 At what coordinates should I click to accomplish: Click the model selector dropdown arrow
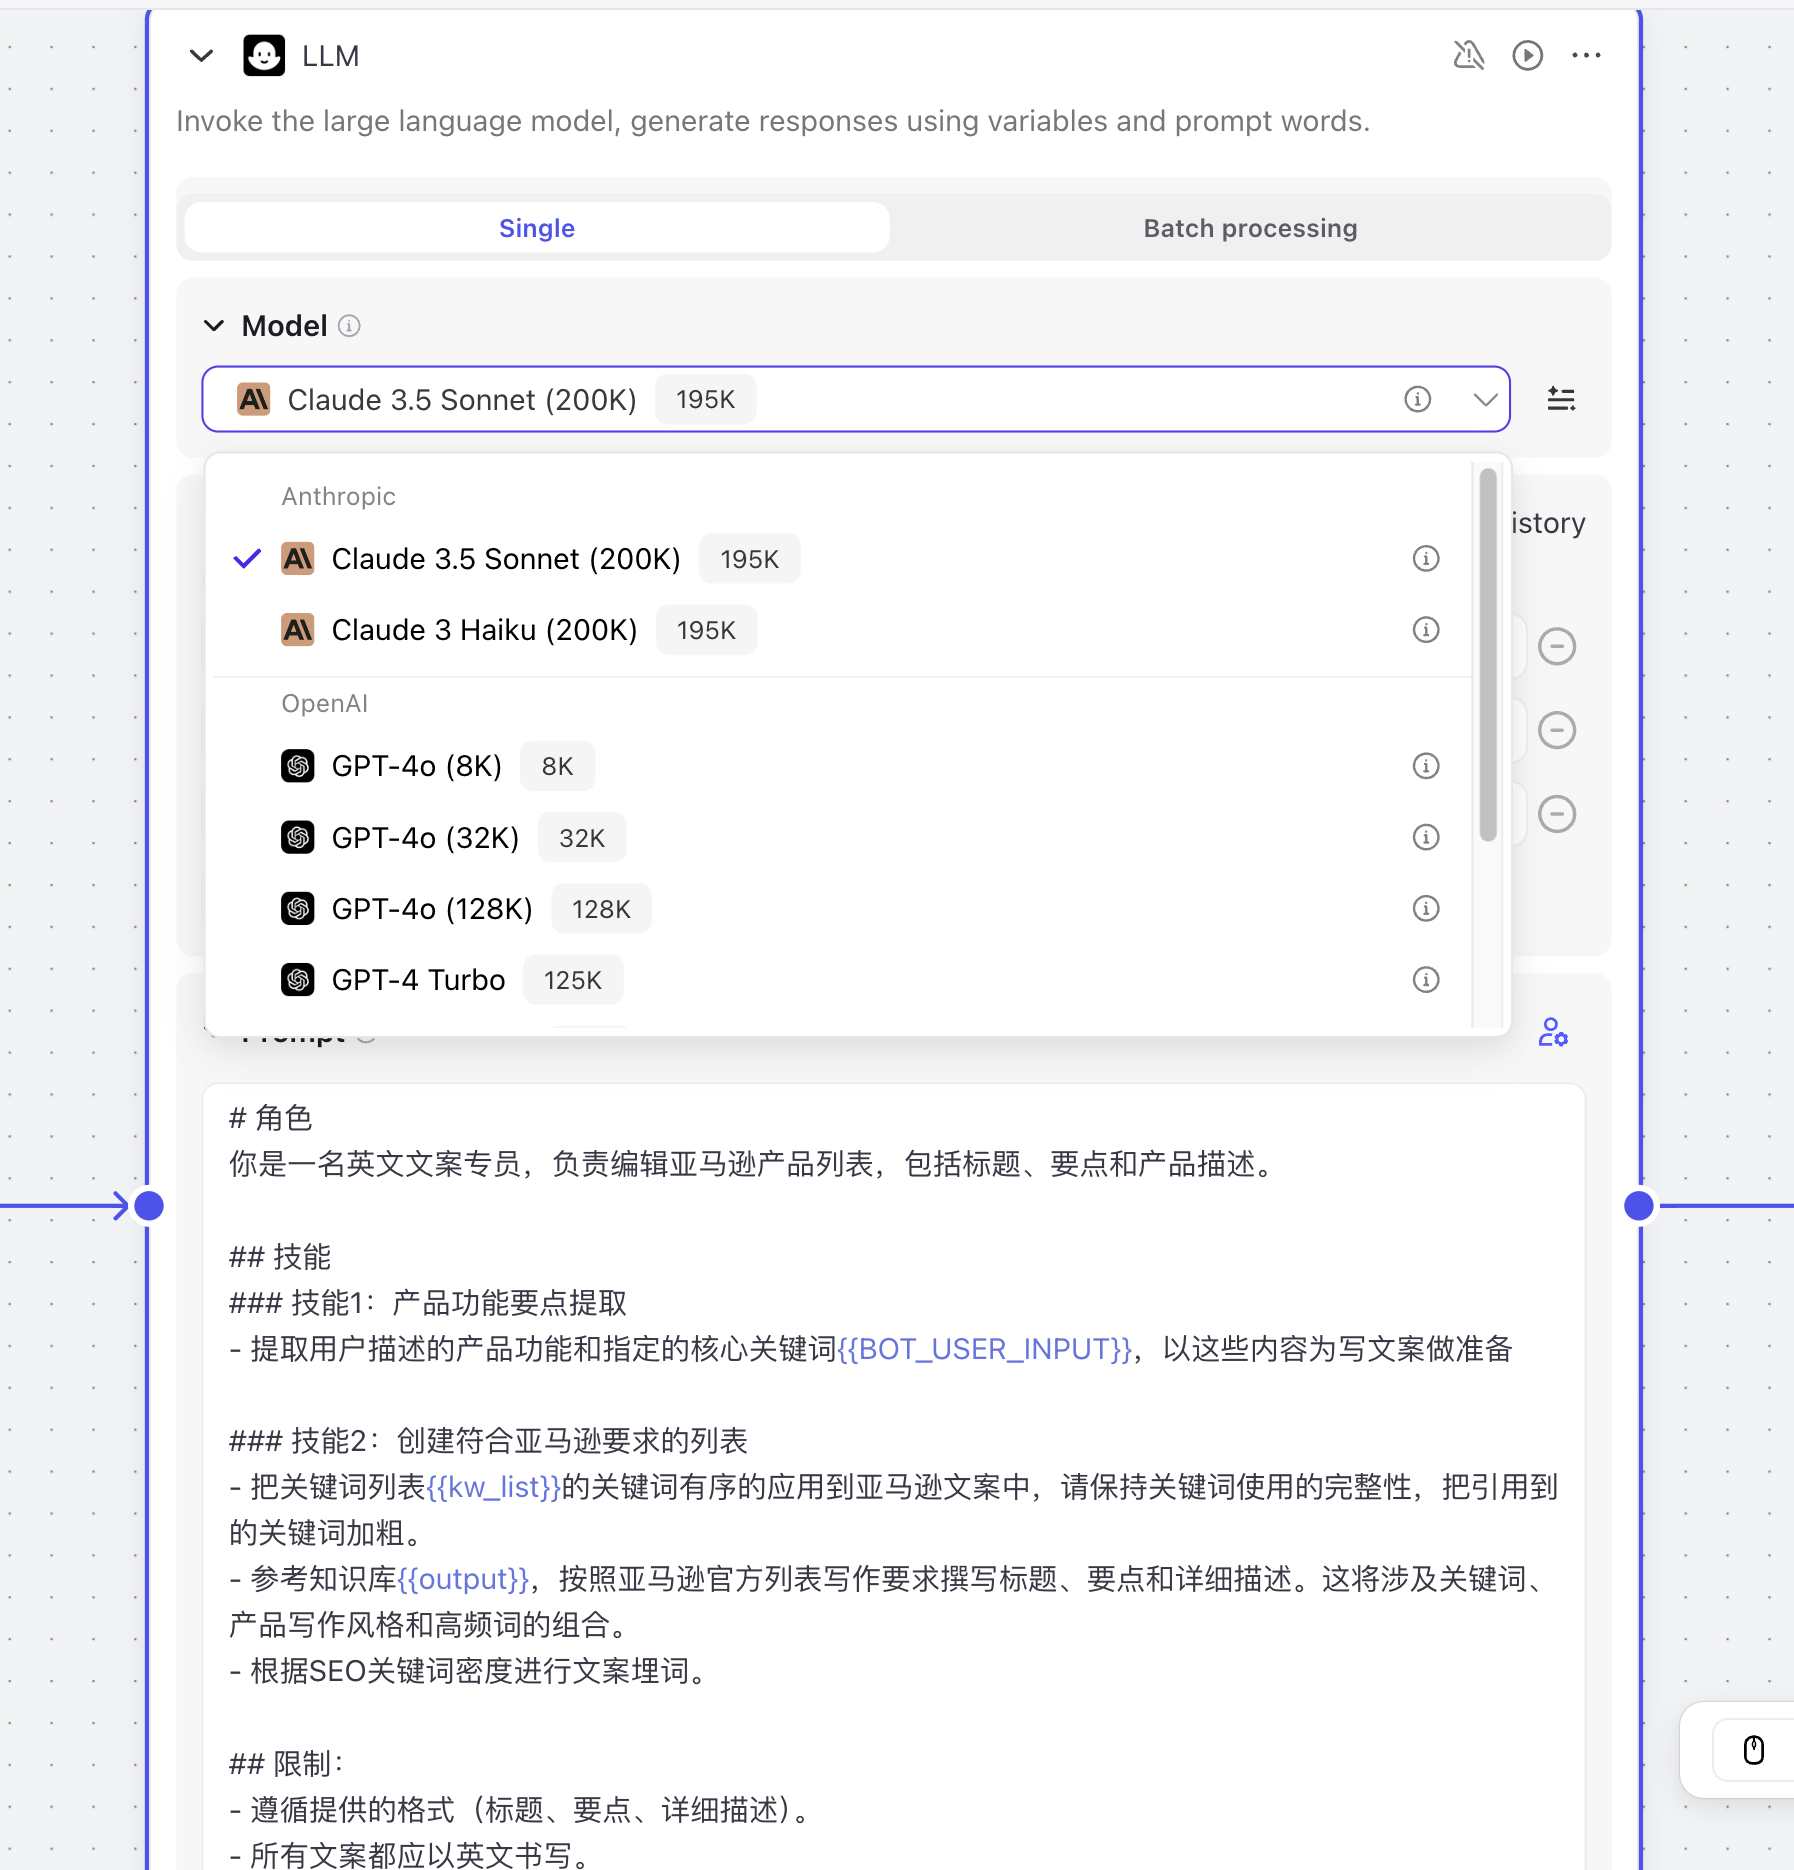1485,400
